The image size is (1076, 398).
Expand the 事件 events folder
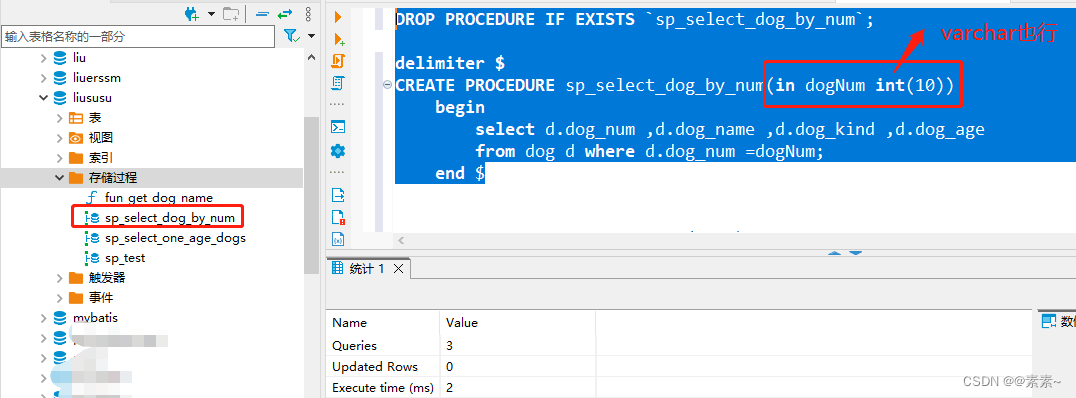60,298
